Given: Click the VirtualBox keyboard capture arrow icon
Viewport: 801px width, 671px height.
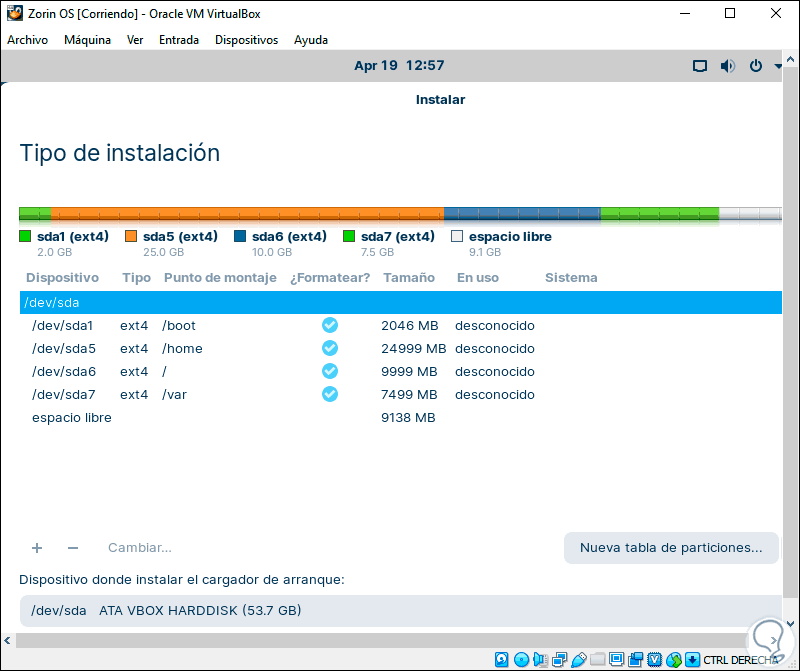Looking at the screenshot, I should click(x=692, y=659).
